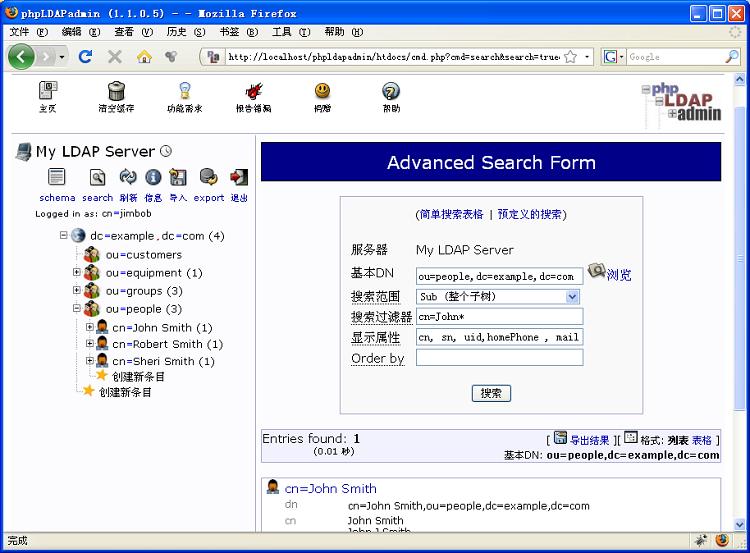Open the server info (信息) icon

pyautogui.click(x=153, y=178)
